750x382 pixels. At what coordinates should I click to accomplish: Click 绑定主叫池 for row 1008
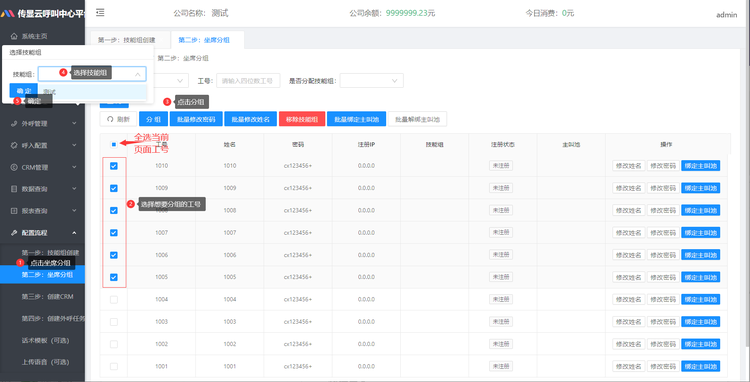(x=701, y=210)
